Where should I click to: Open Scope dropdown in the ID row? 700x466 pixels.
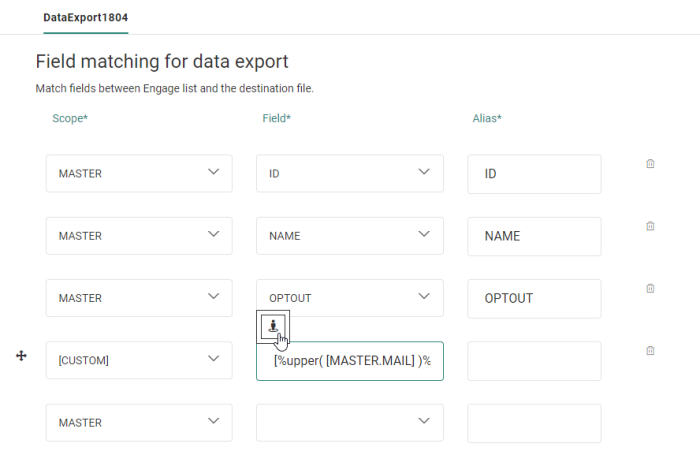pos(139,174)
